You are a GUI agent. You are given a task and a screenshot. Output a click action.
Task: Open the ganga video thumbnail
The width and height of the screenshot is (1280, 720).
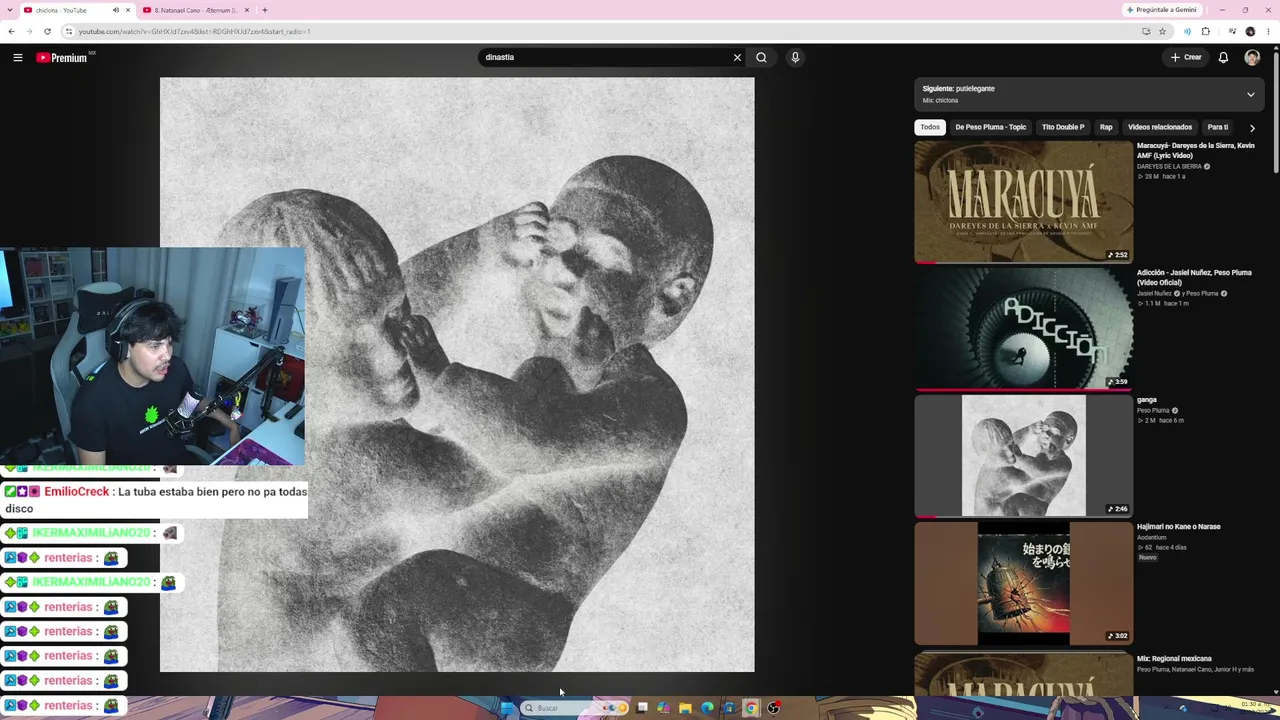(1023, 456)
